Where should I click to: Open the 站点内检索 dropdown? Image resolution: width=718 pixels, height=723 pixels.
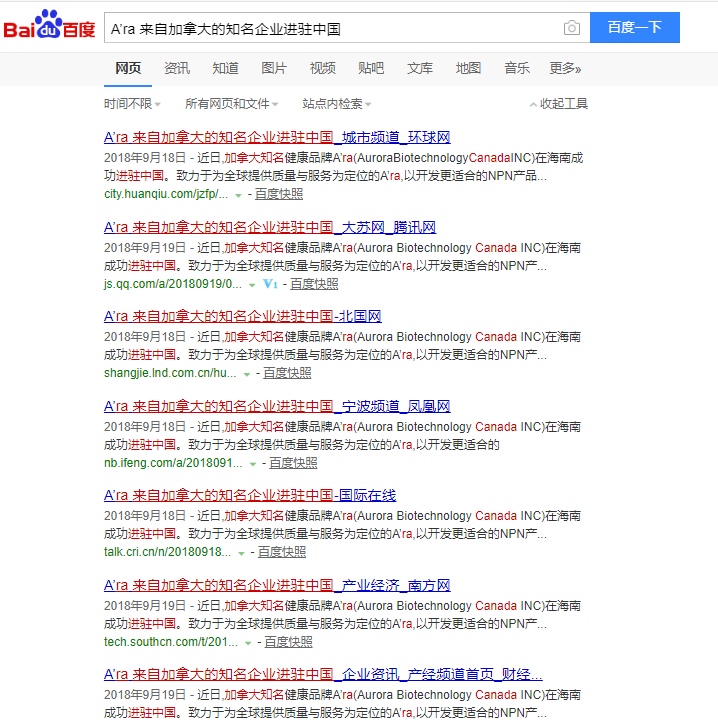point(337,104)
